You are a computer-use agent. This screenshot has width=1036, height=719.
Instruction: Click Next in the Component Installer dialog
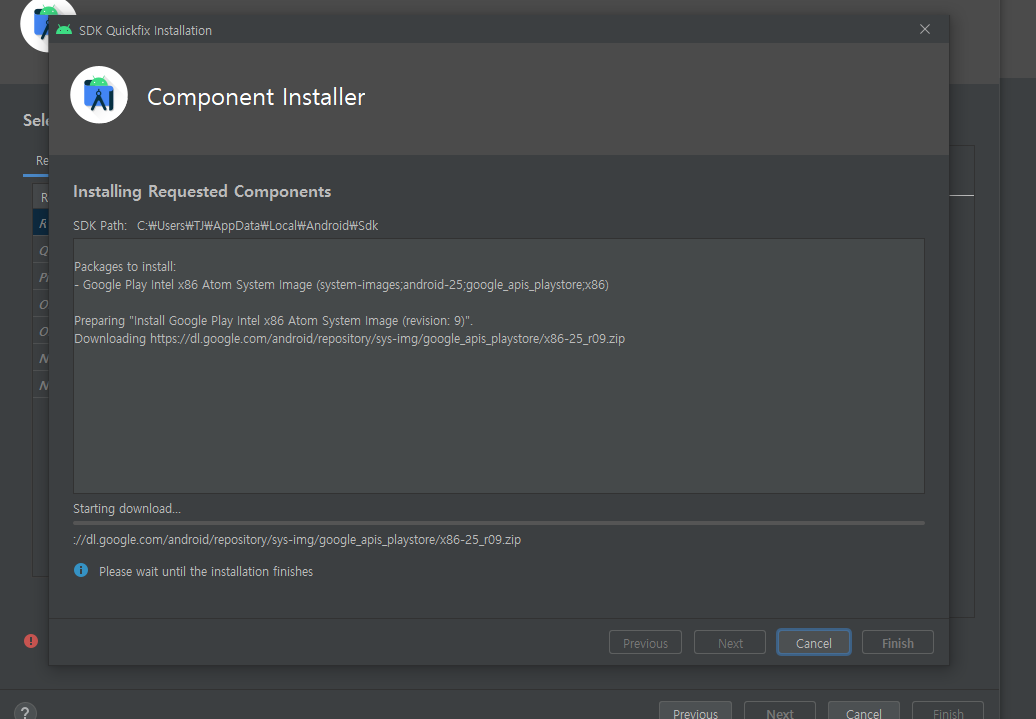[729, 642]
